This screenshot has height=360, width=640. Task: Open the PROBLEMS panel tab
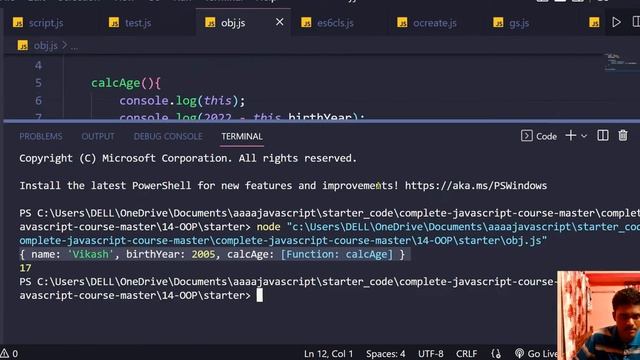point(41,136)
